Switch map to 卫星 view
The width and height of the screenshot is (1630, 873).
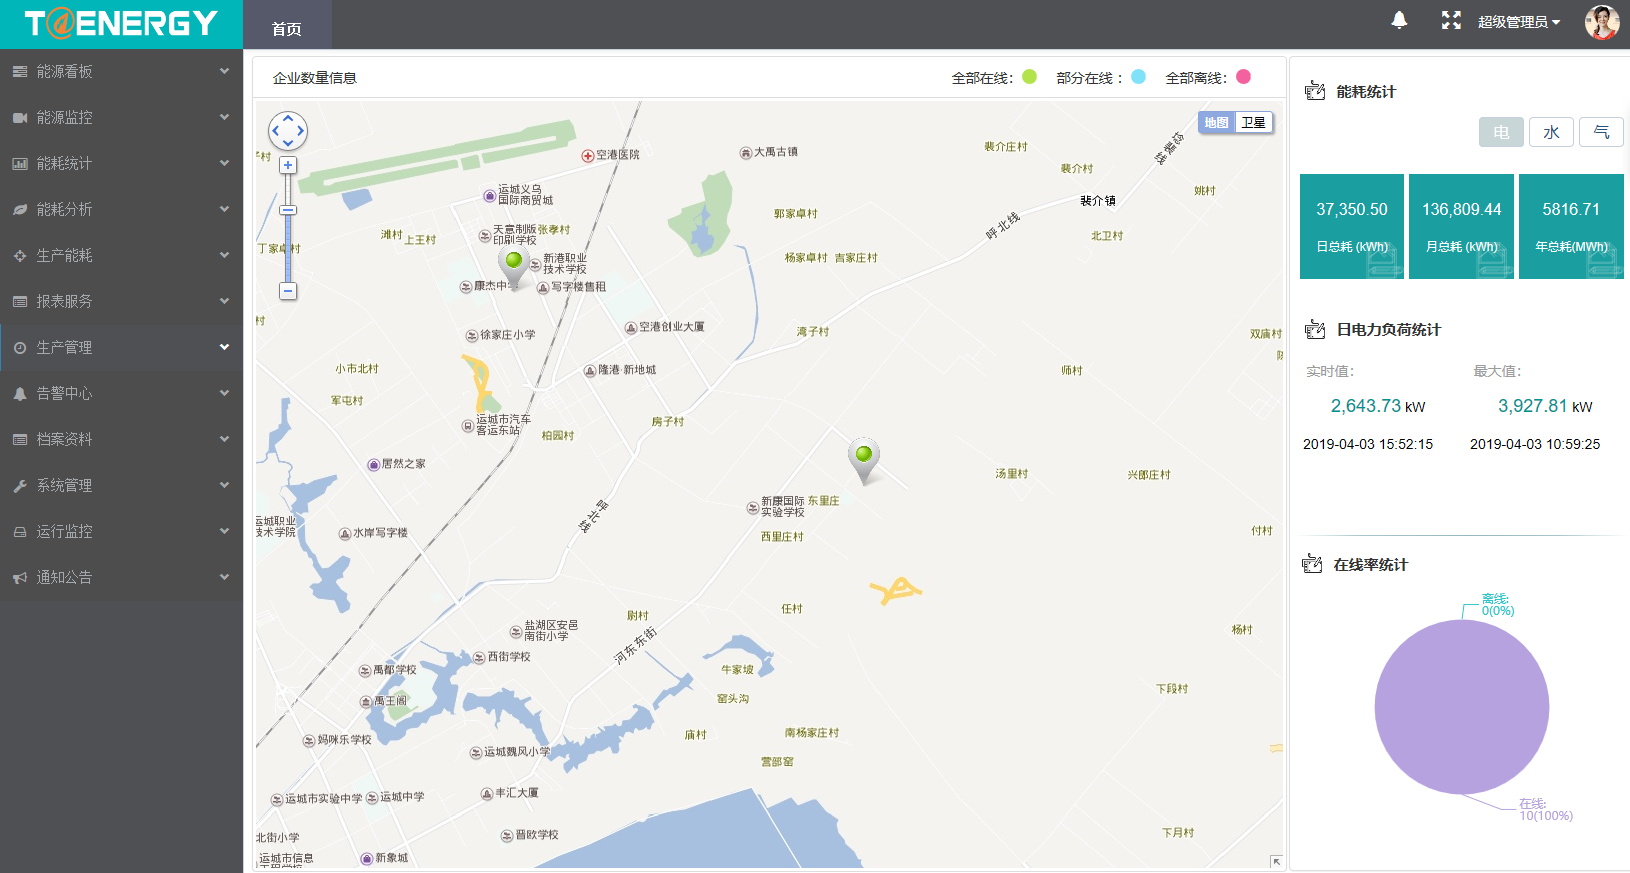1254,123
